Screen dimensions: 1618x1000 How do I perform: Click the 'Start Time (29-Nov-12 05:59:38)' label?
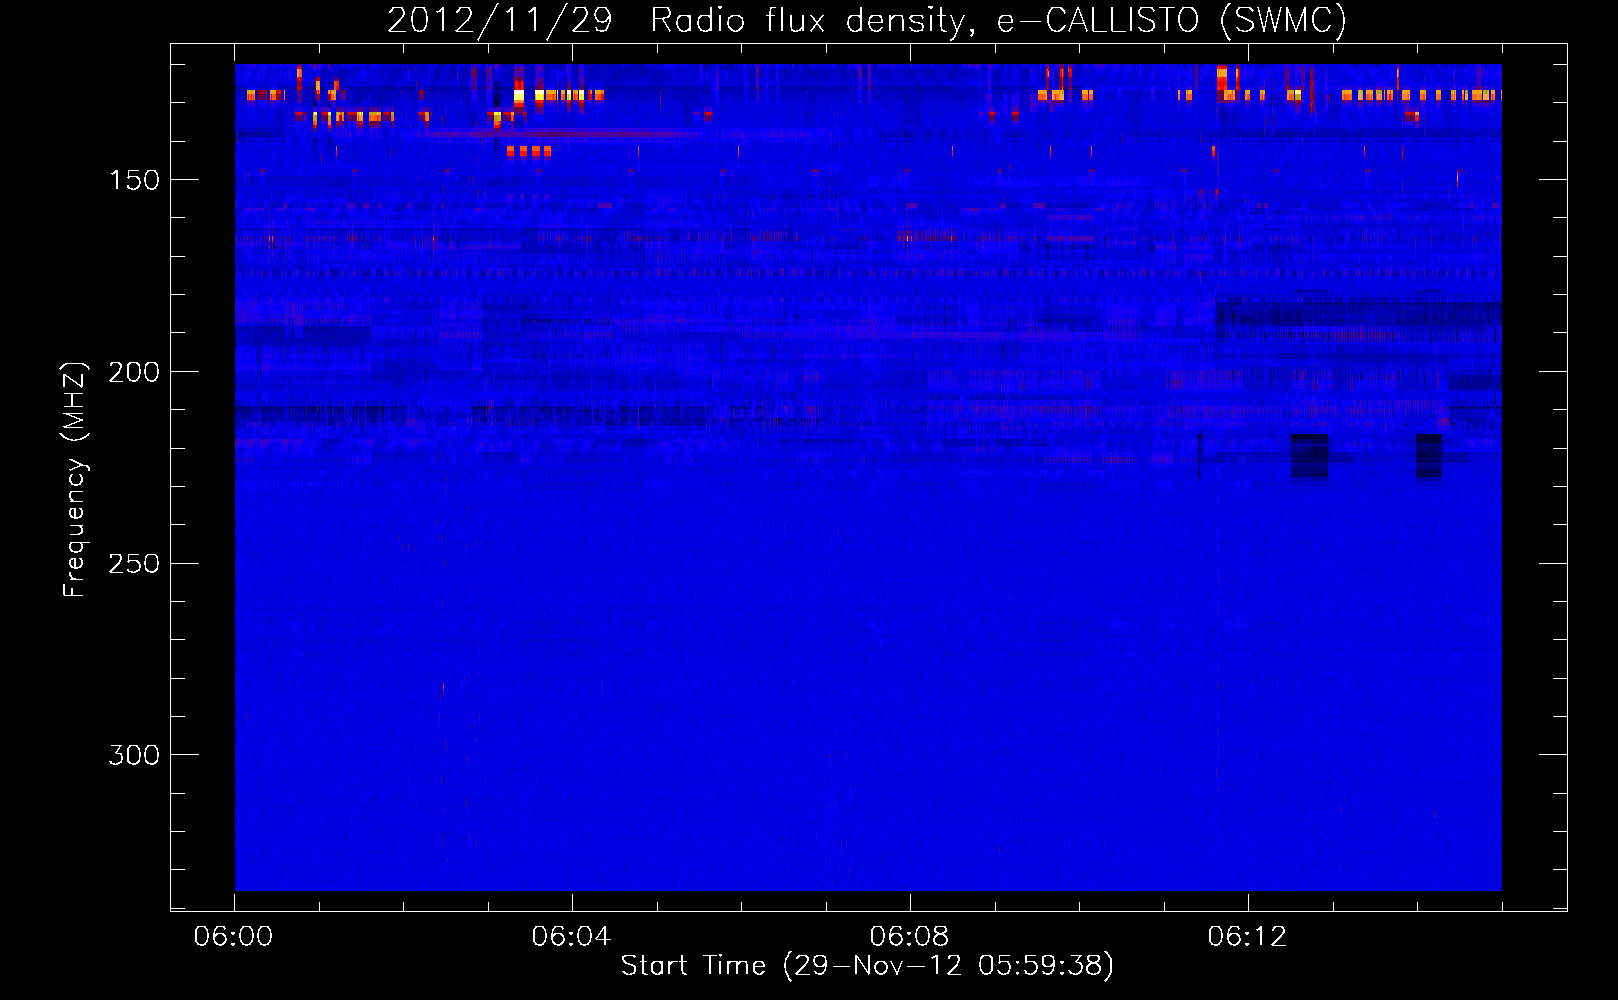867,966
